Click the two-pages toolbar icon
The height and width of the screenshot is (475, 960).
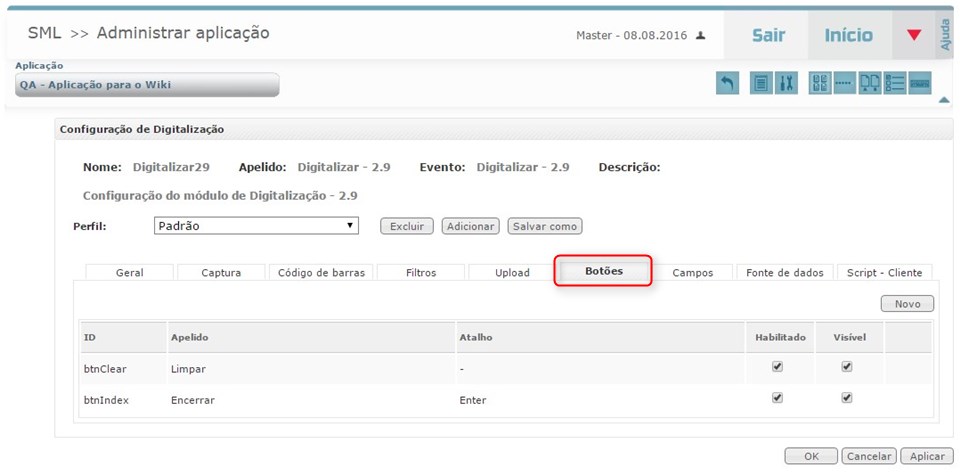pyautogui.click(x=870, y=84)
